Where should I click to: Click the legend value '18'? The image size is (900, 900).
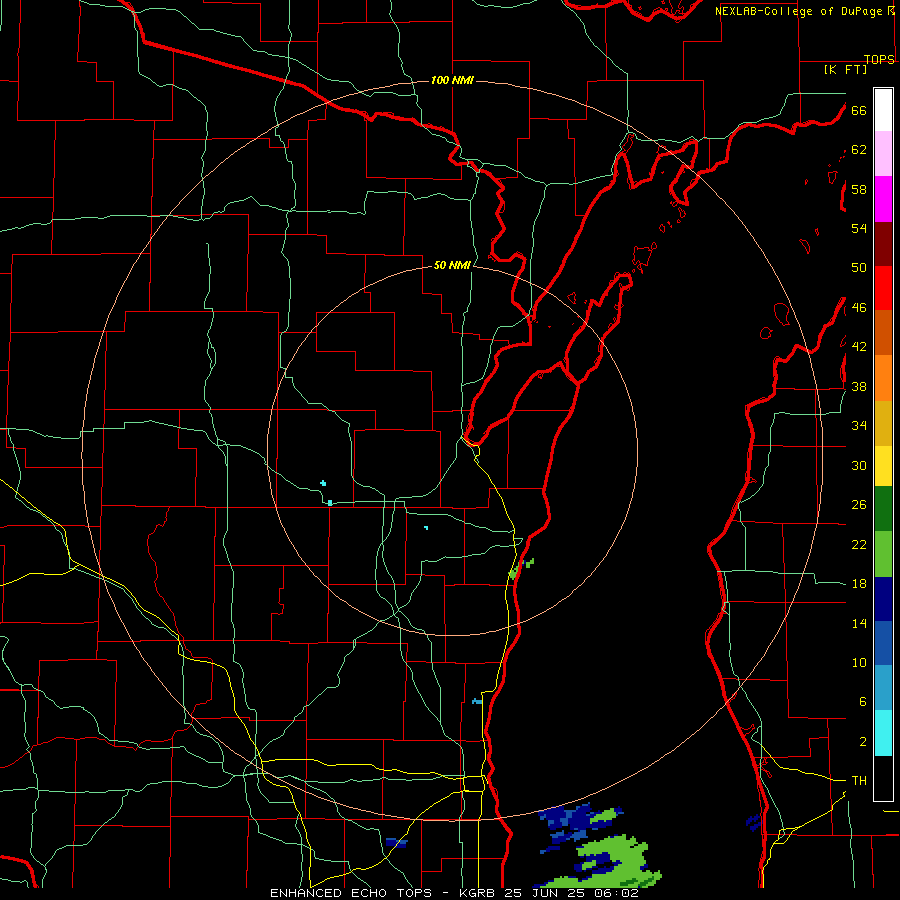859,584
